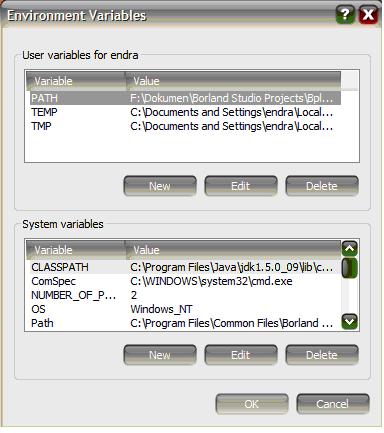Click the F:\Dokumen\Borland Studio Projects value
The width and height of the screenshot is (384, 433).
[232, 98]
